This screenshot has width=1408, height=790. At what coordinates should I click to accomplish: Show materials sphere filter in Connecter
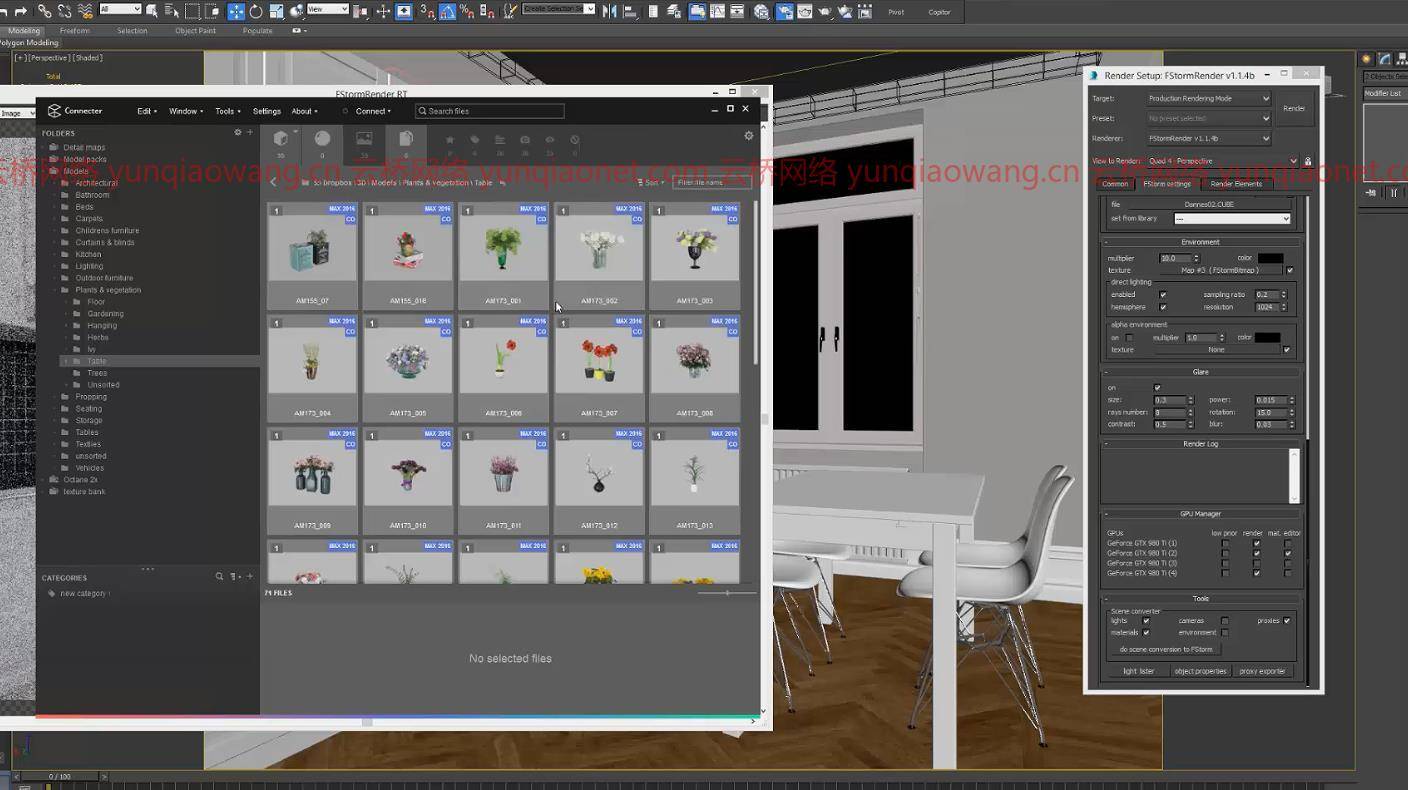tap(322, 139)
